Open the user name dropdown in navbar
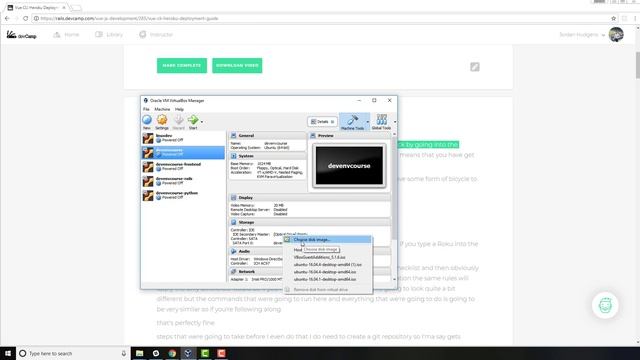This screenshot has width=640, height=360. coord(582,35)
